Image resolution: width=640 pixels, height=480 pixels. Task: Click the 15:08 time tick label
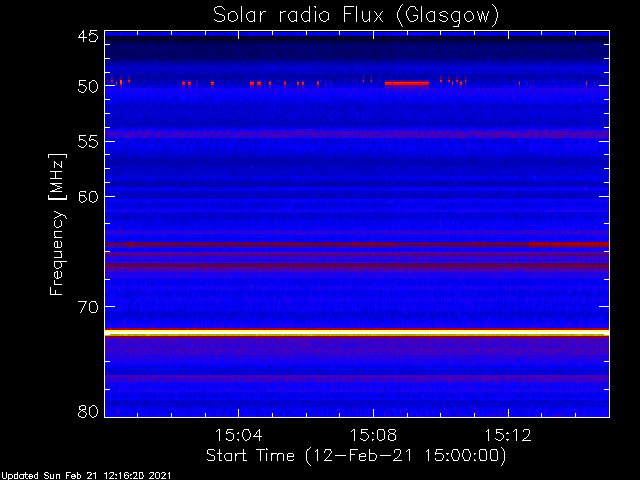(373, 435)
